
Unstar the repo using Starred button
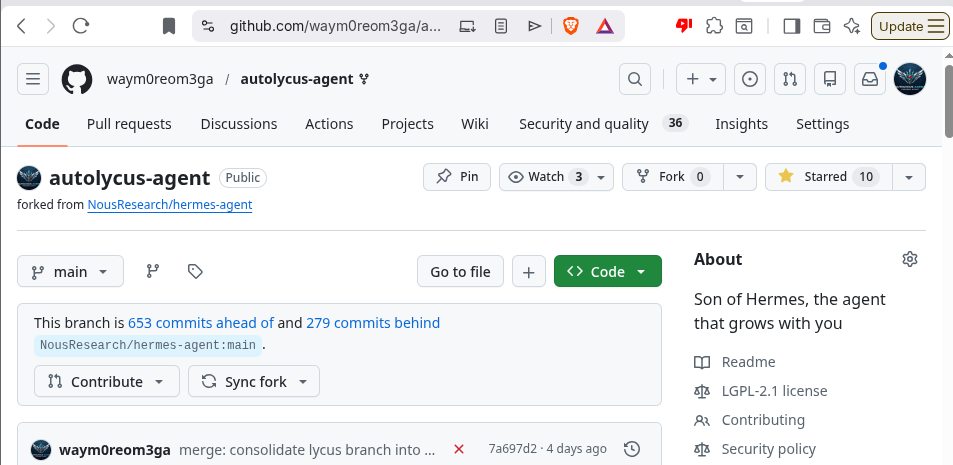pos(828,177)
